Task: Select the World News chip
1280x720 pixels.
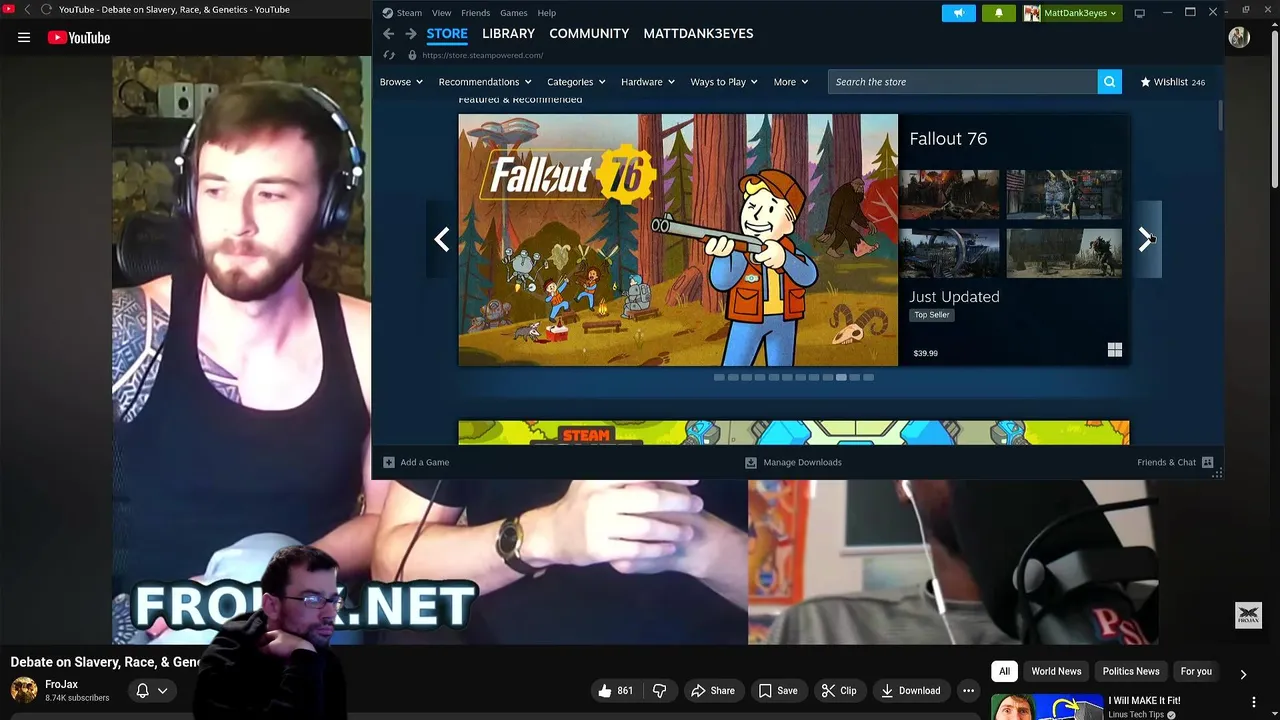Action: click(x=1056, y=671)
